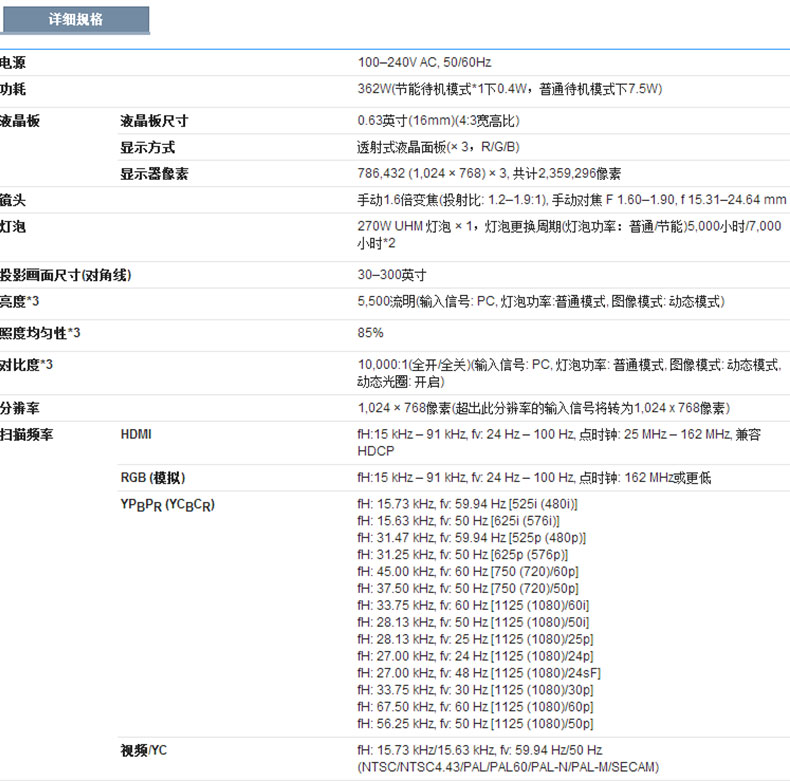
Task: Click the line ending [1125 (1080)/60p]
Action: (476, 707)
